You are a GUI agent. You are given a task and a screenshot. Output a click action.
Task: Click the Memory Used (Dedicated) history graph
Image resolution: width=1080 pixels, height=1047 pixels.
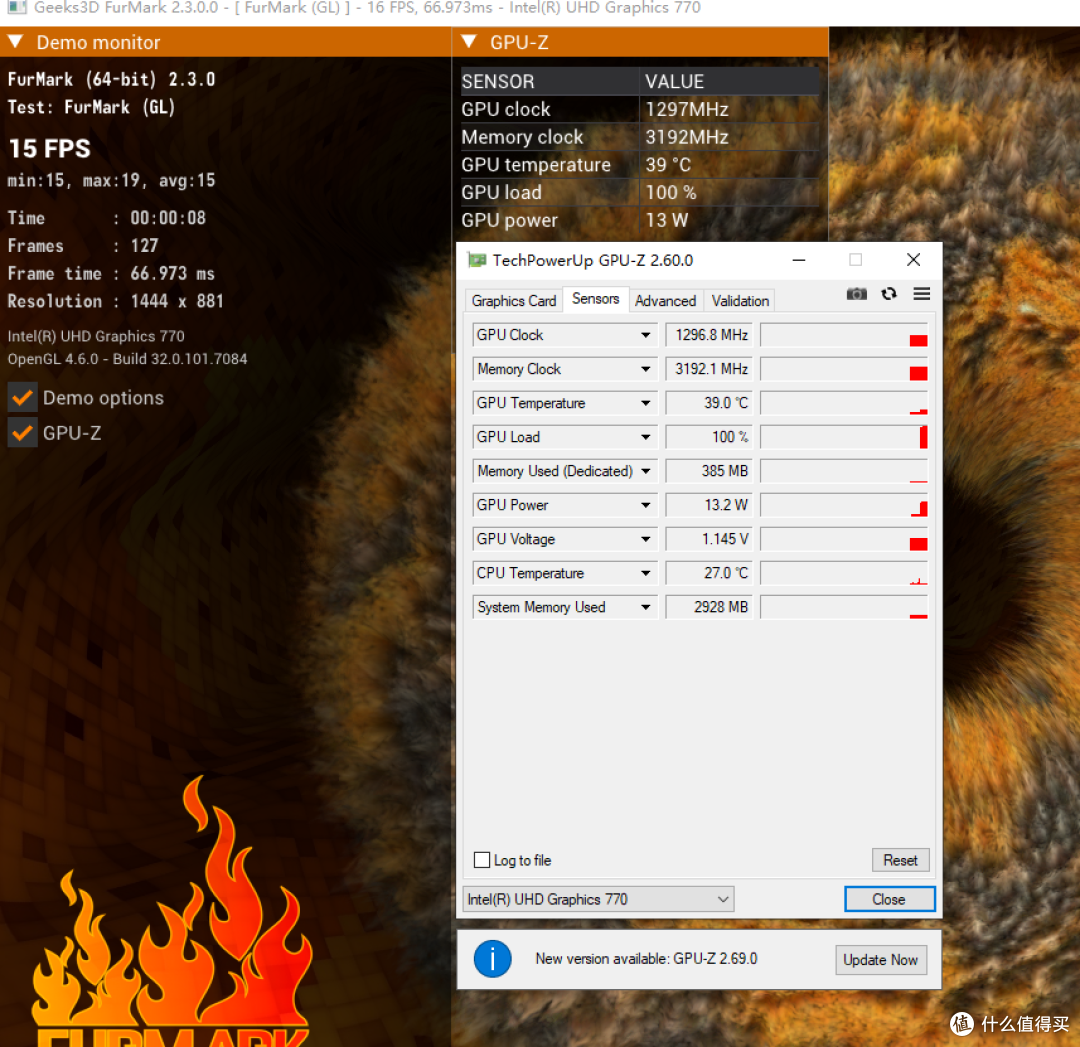coord(844,471)
